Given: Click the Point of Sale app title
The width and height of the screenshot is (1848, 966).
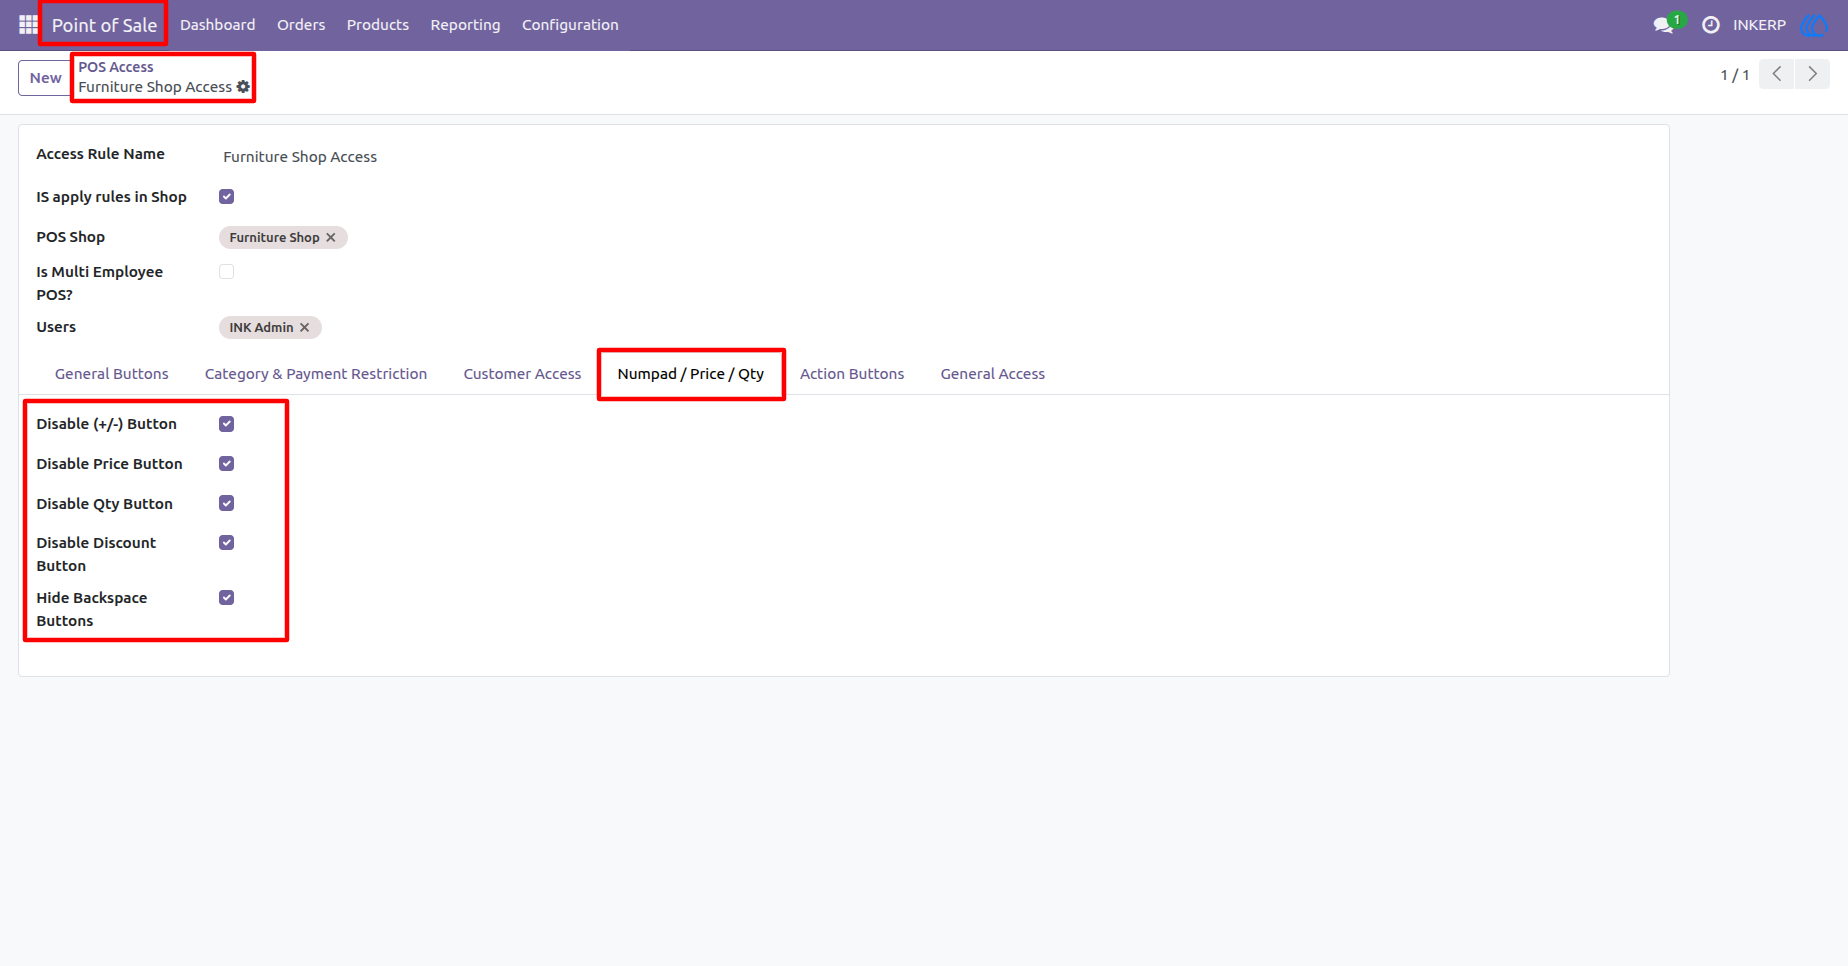Looking at the screenshot, I should (104, 25).
